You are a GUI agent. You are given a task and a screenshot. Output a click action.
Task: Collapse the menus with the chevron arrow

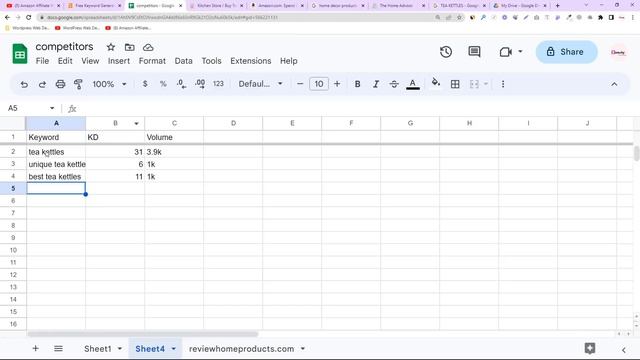point(614,84)
